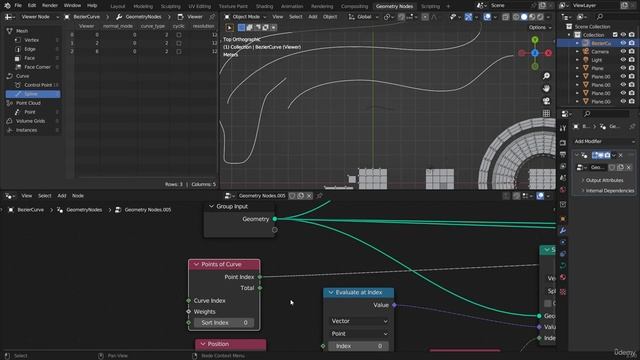Screen dimensions: 640x360
Task: Open the Global transform orientation dropdown
Action: tap(362, 17)
